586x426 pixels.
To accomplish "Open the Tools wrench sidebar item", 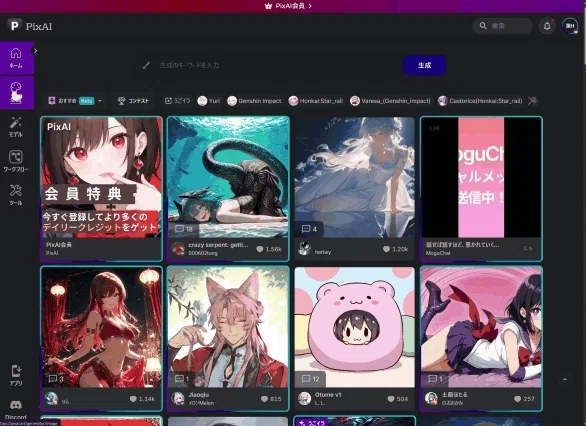I will tap(16, 195).
